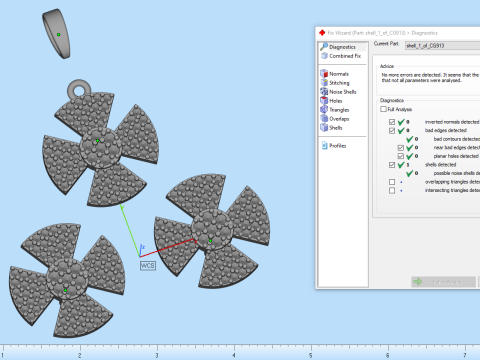
Task: Click the 'bad contours detected' label
Action: point(457,139)
